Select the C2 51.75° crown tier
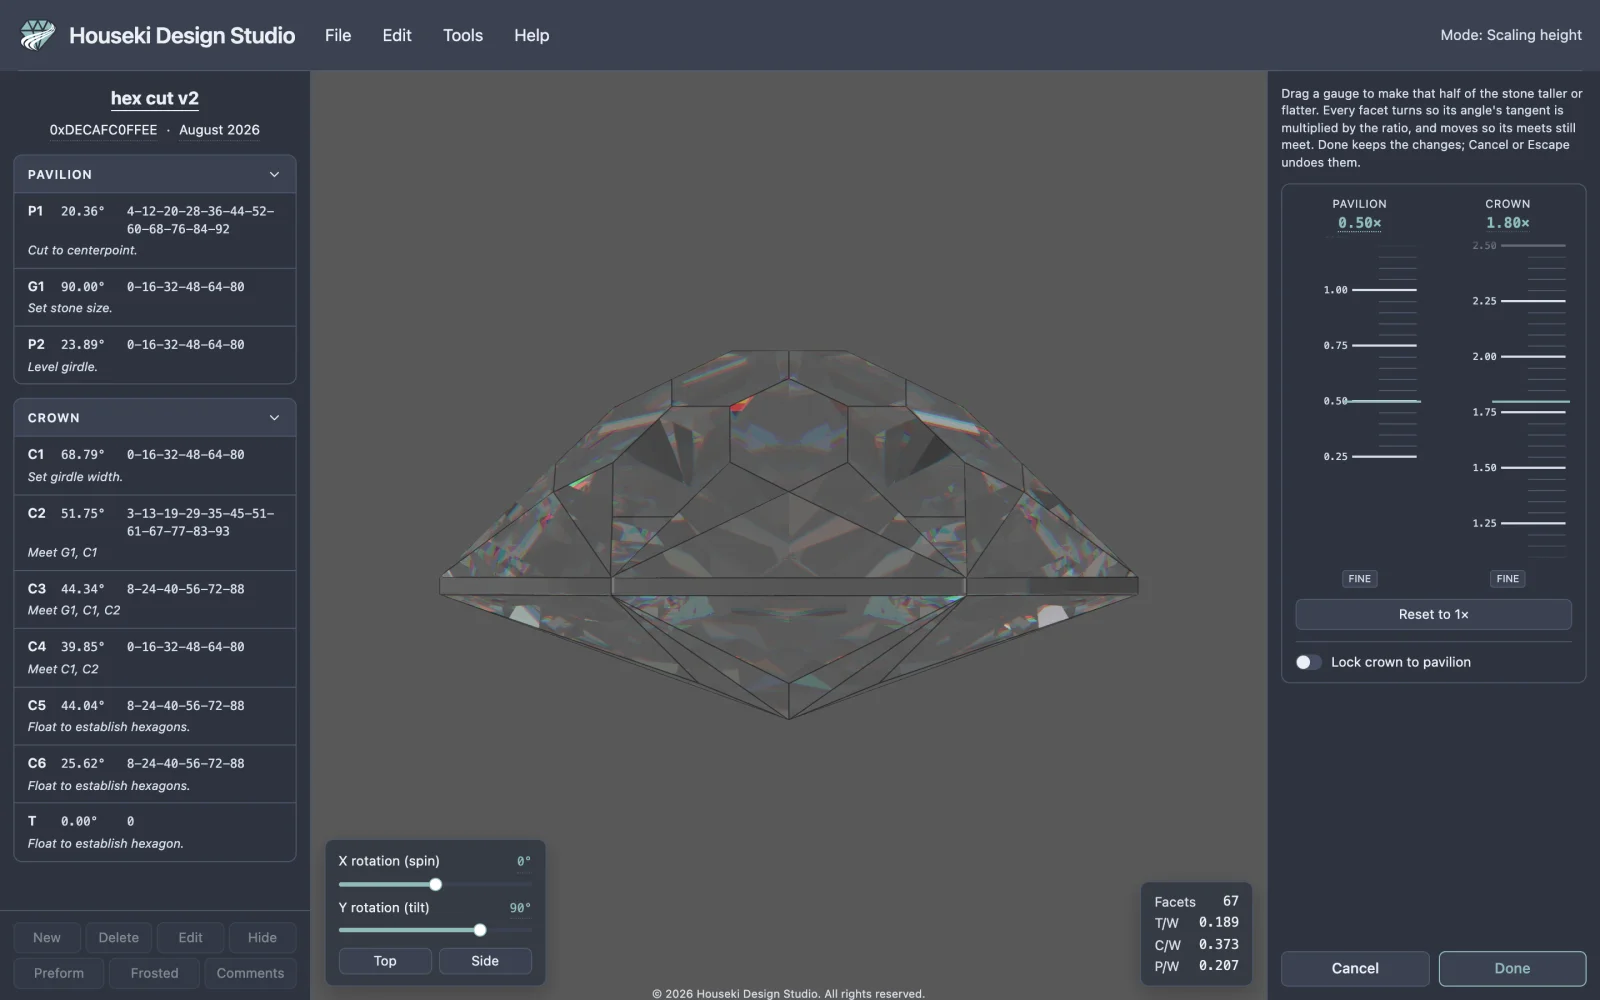 (155, 532)
